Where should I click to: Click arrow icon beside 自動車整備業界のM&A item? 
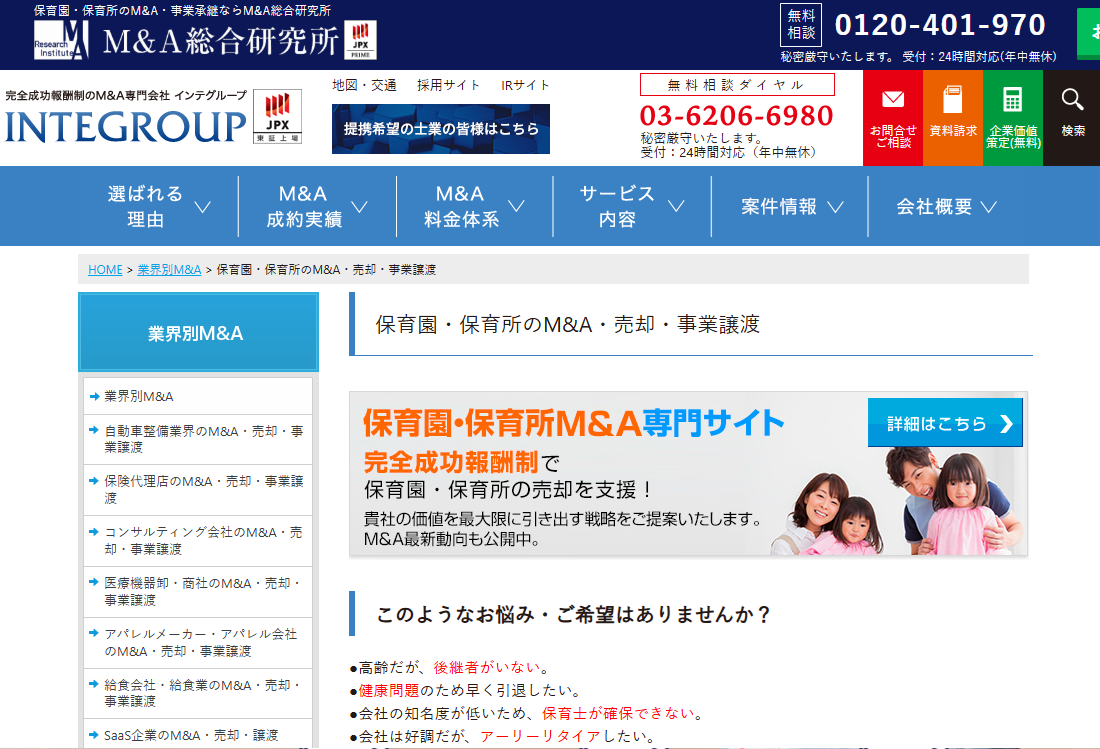[x=94, y=430]
